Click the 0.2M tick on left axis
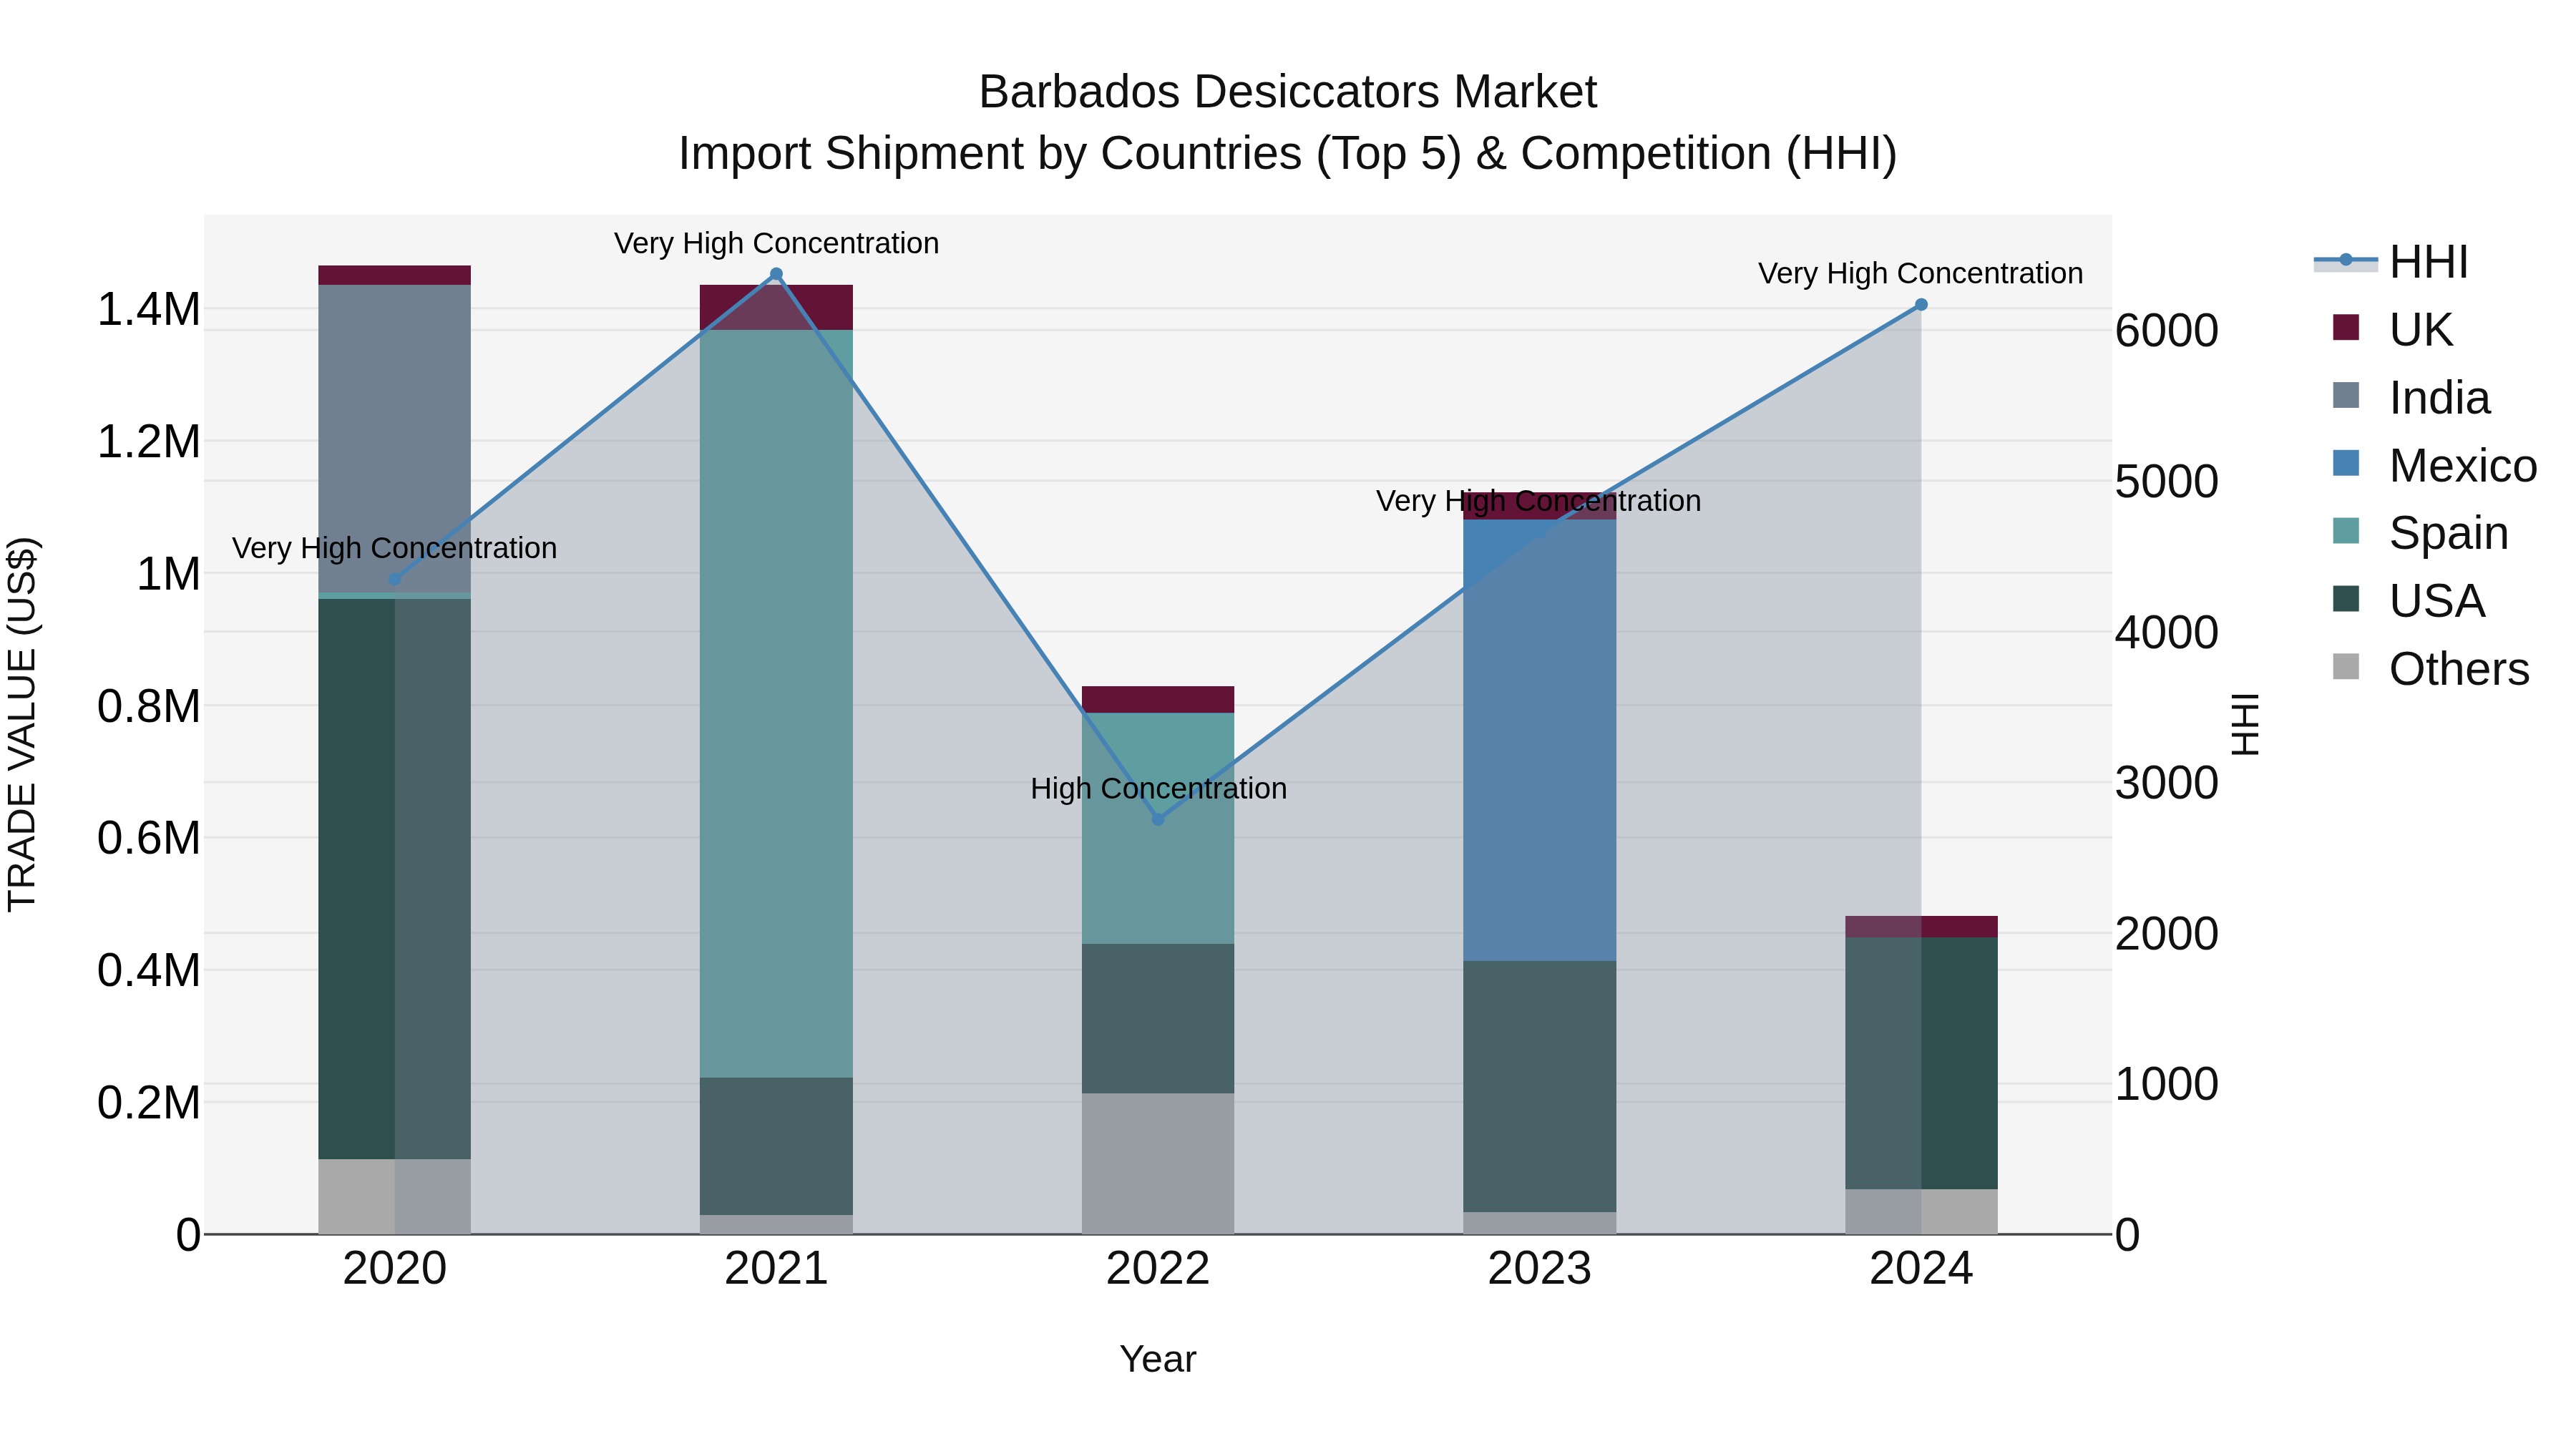The width and height of the screenshot is (2576, 1449). [149, 1103]
